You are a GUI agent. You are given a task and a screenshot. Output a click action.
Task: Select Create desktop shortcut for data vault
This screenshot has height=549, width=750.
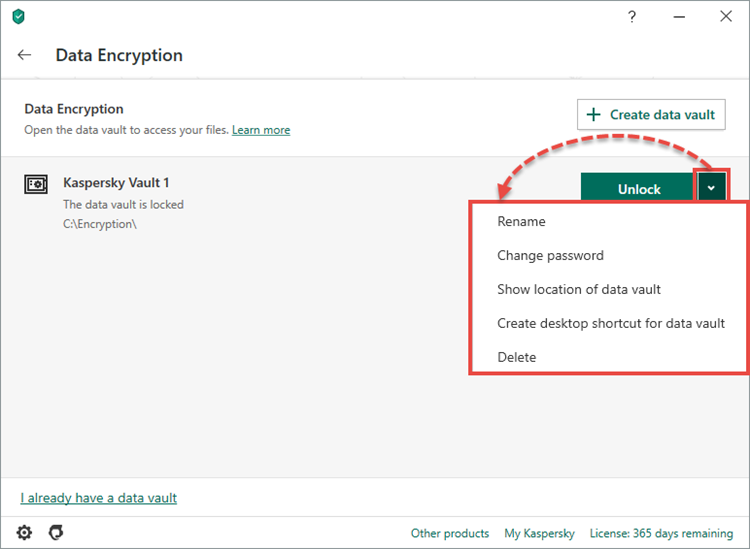pos(610,324)
